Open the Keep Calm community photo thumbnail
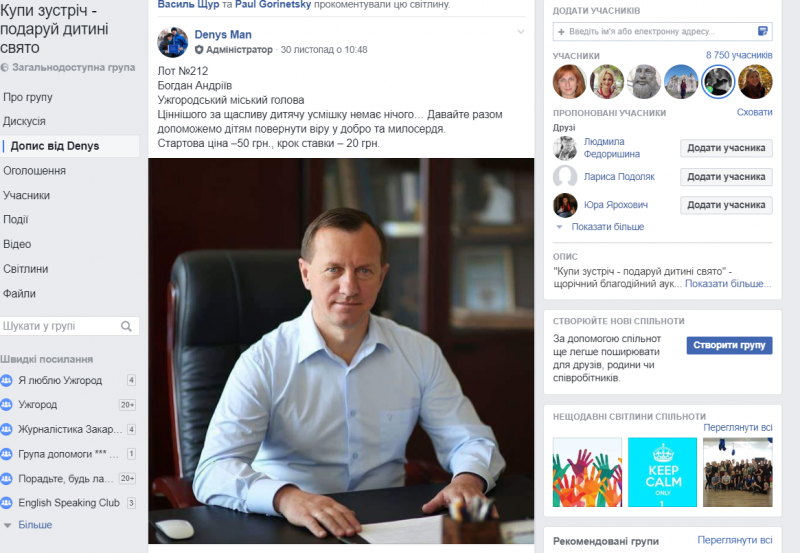 (662, 472)
